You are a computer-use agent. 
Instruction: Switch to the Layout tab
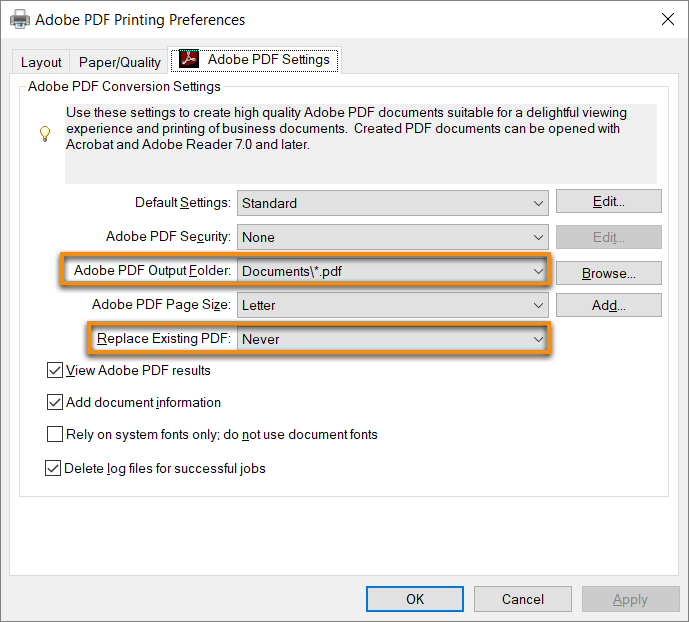pyautogui.click(x=41, y=62)
